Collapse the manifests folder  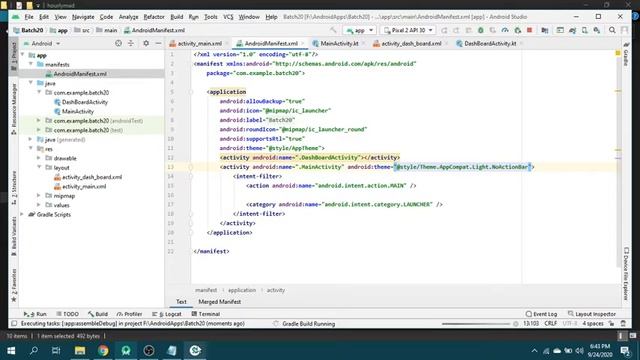tap(31, 64)
